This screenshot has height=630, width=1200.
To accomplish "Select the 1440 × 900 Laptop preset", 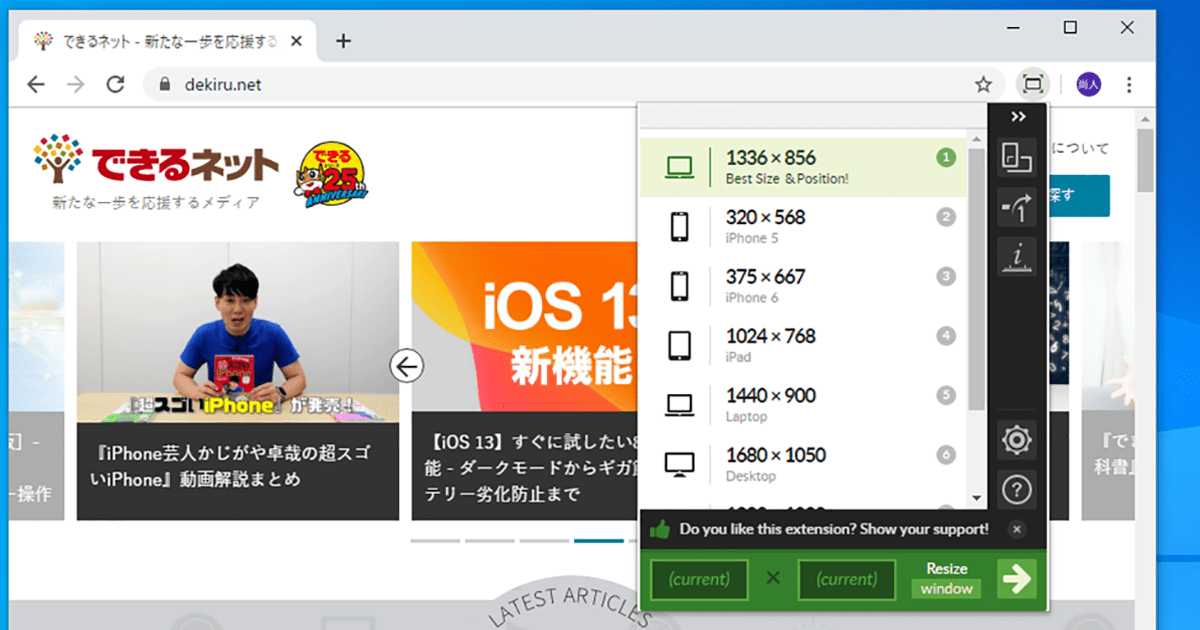I will tap(803, 404).
